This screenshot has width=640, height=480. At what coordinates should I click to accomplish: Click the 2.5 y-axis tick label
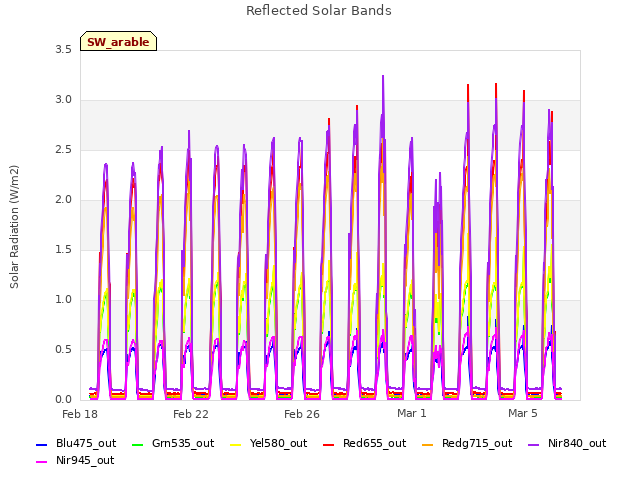[x=64, y=150]
